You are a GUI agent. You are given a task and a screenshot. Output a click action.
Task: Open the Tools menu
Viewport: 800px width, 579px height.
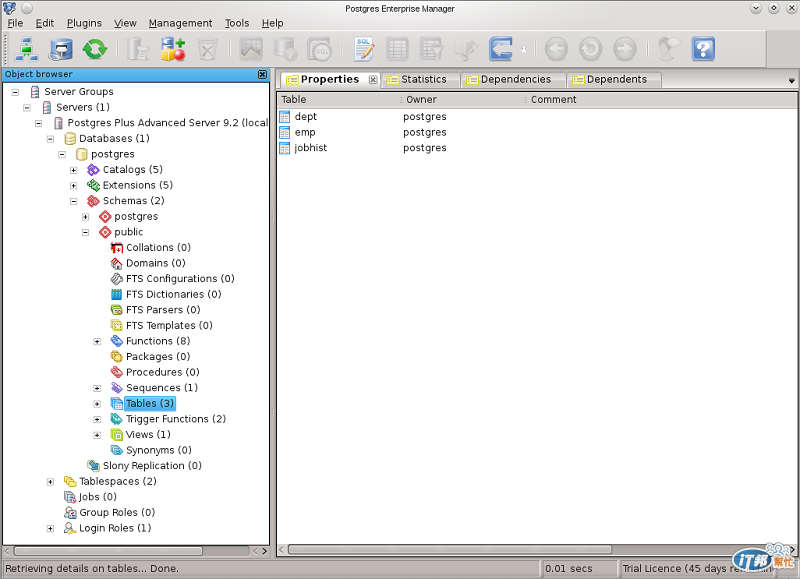point(237,23)
